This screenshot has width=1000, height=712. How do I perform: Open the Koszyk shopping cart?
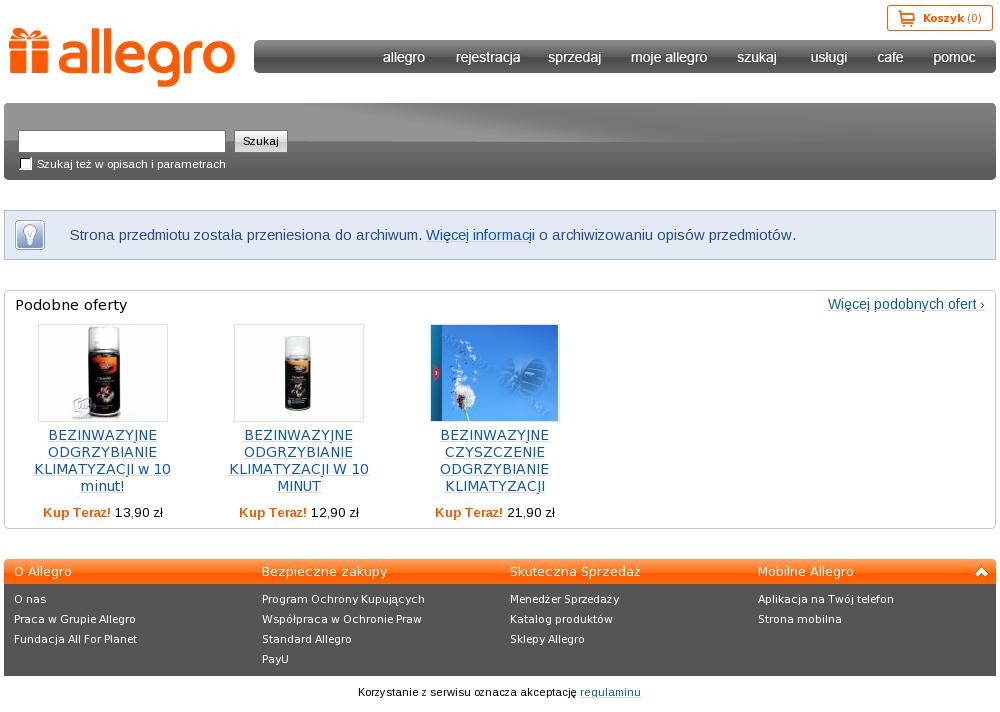coord(939,18)
